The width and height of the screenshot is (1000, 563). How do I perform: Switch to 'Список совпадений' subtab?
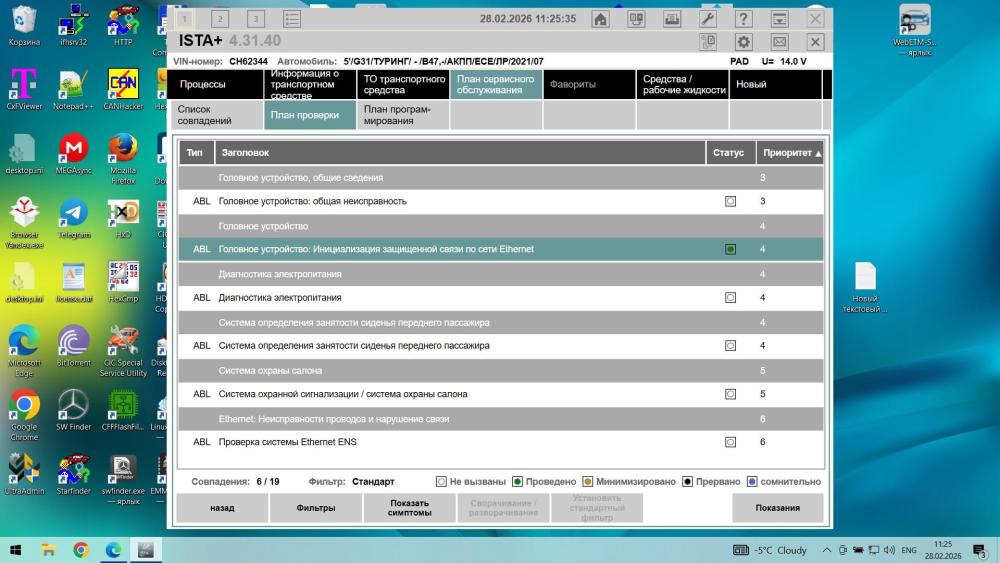point(217,115)
